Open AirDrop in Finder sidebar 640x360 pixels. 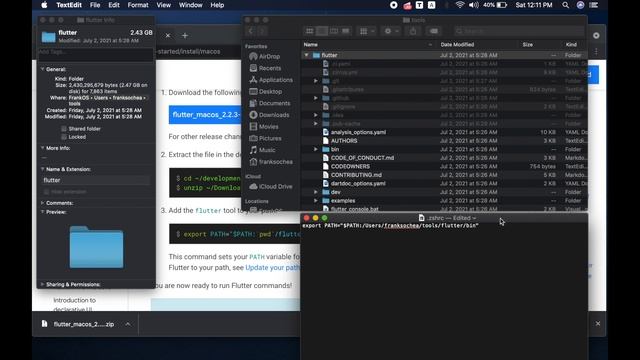[x=269, y=56]
